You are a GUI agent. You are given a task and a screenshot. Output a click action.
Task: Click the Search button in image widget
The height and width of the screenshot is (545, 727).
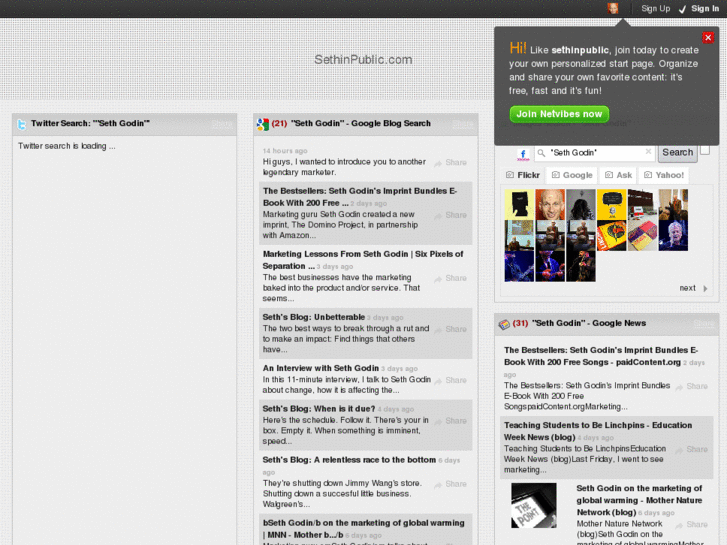click(677, 153)
